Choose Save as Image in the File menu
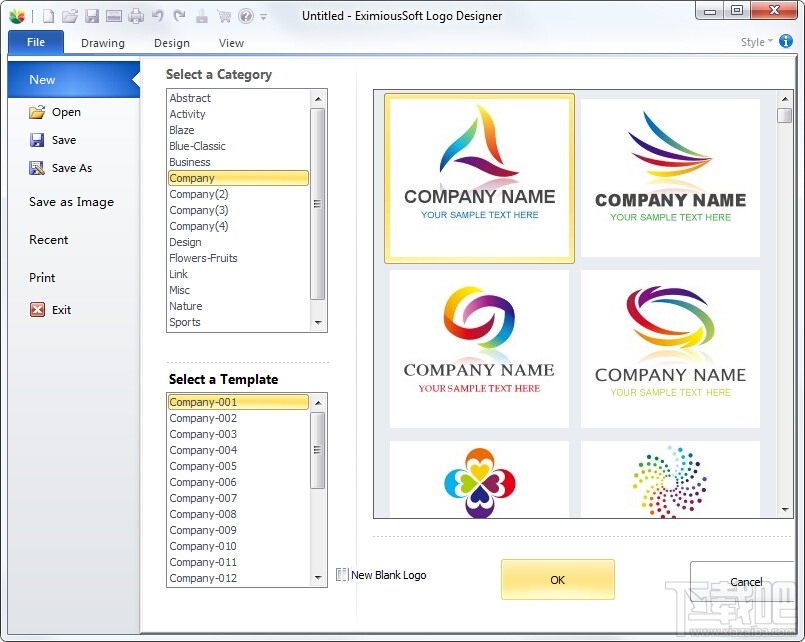The width and height of the screenshot is (805, 642). point(71,202)
